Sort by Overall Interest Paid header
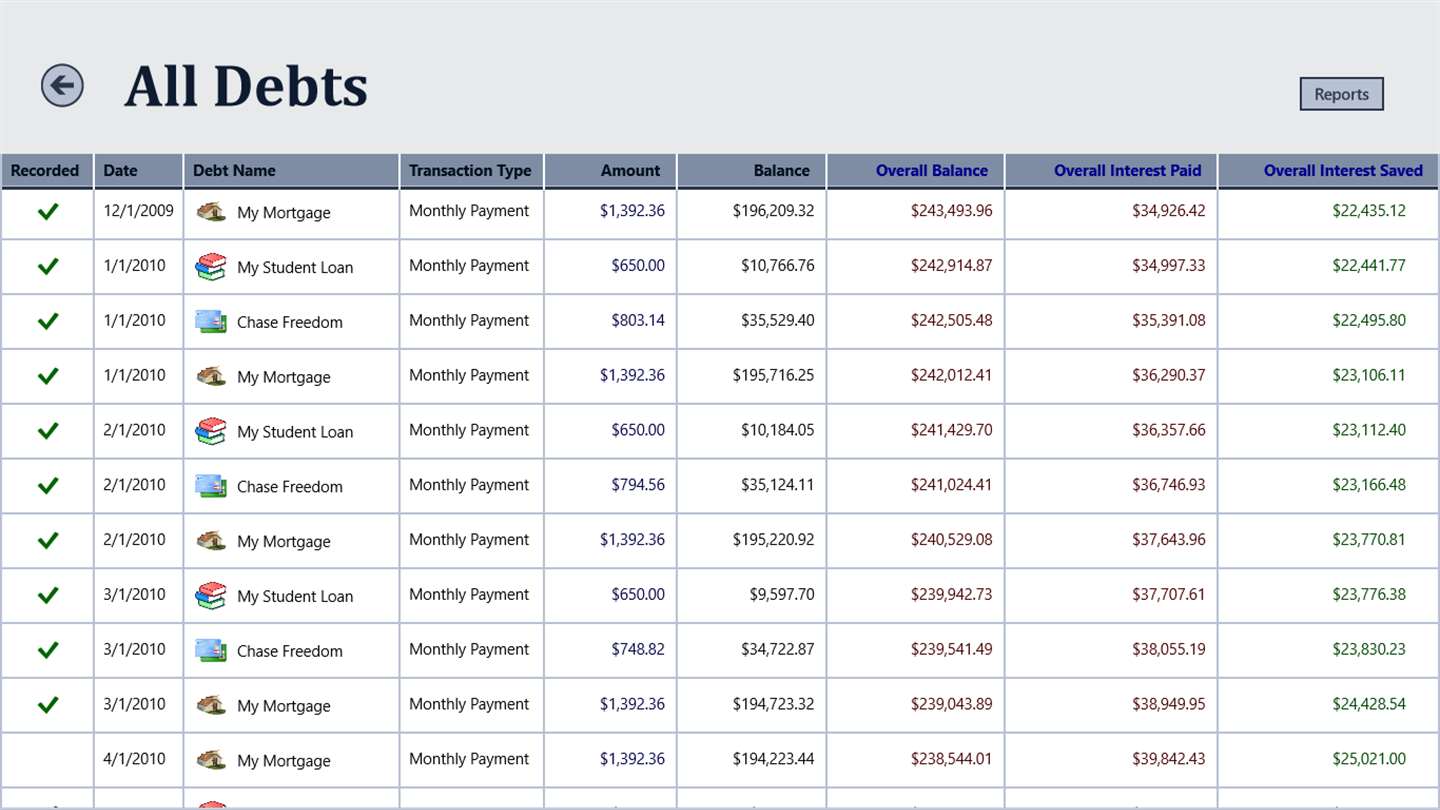1440x810 pixels. click(x=1127, y=171)
